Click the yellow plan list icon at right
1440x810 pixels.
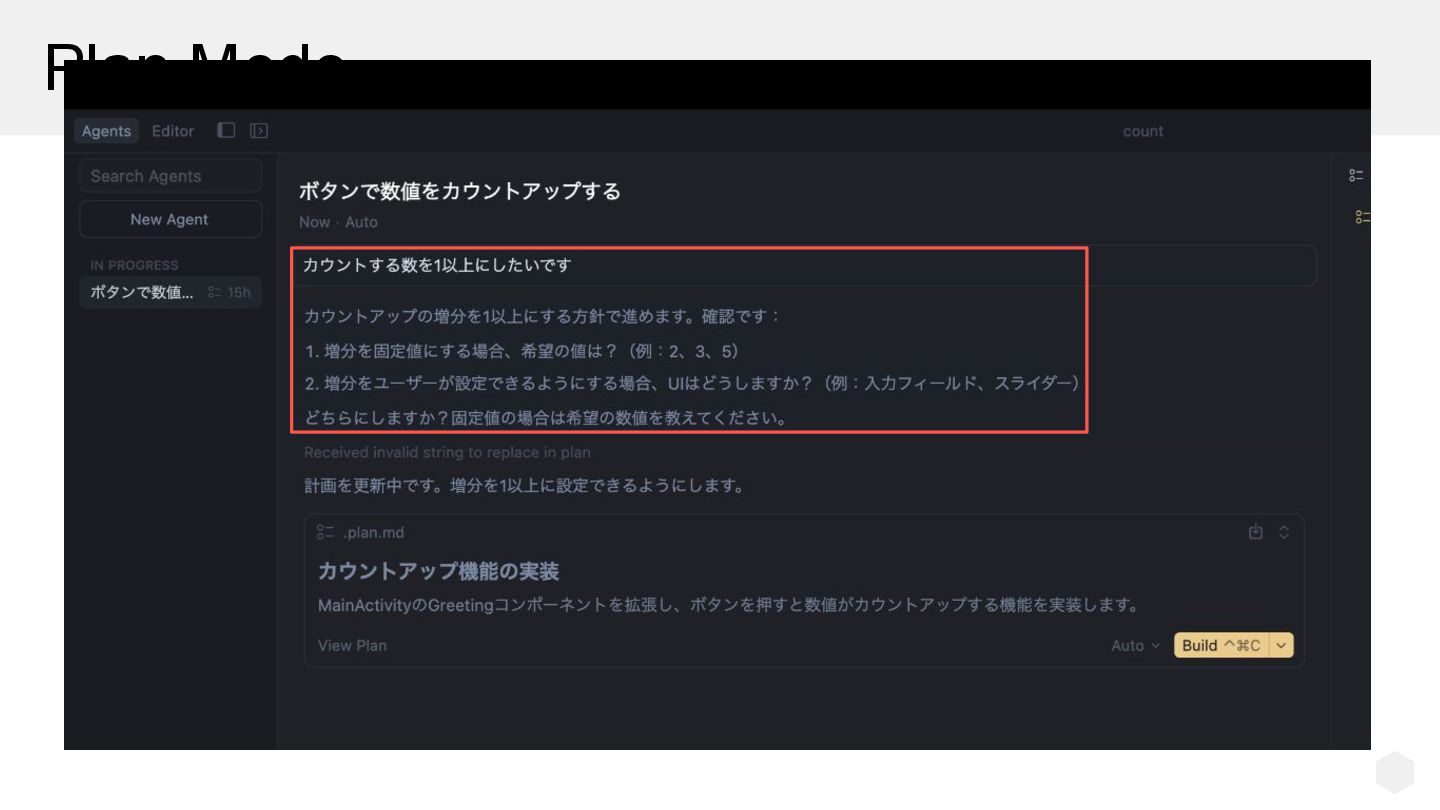pos(1362,217)
